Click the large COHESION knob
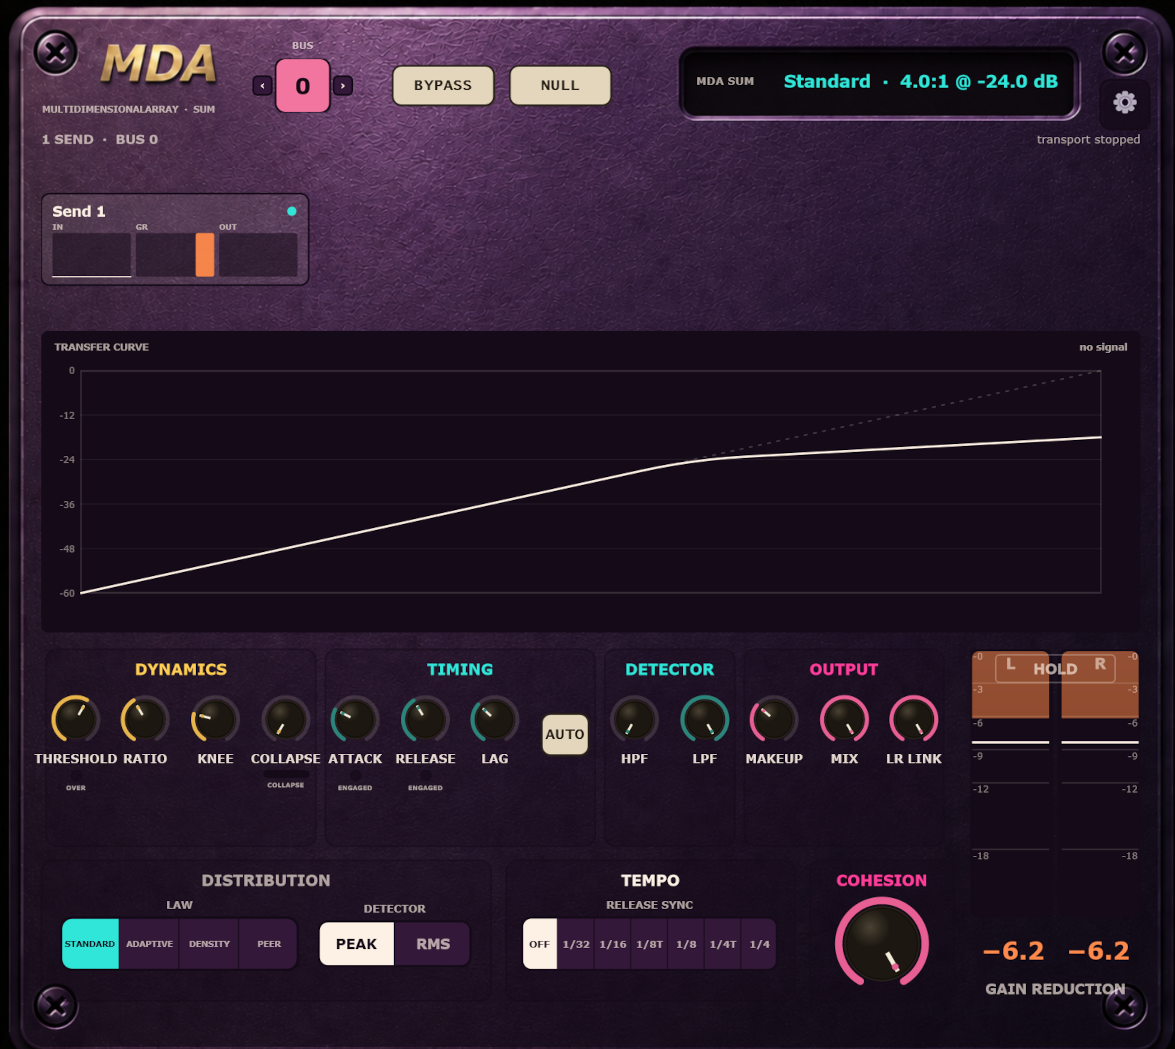This screenshot has height=1049, width=1175. [x=881, y=943]
